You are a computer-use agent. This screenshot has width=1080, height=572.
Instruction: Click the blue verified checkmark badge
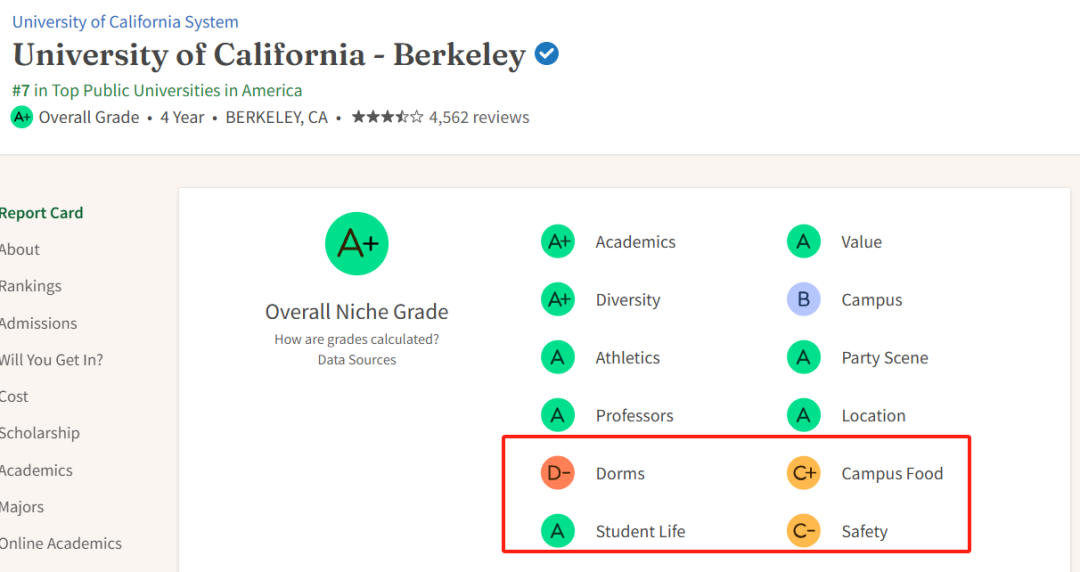[x=547, y=54]
